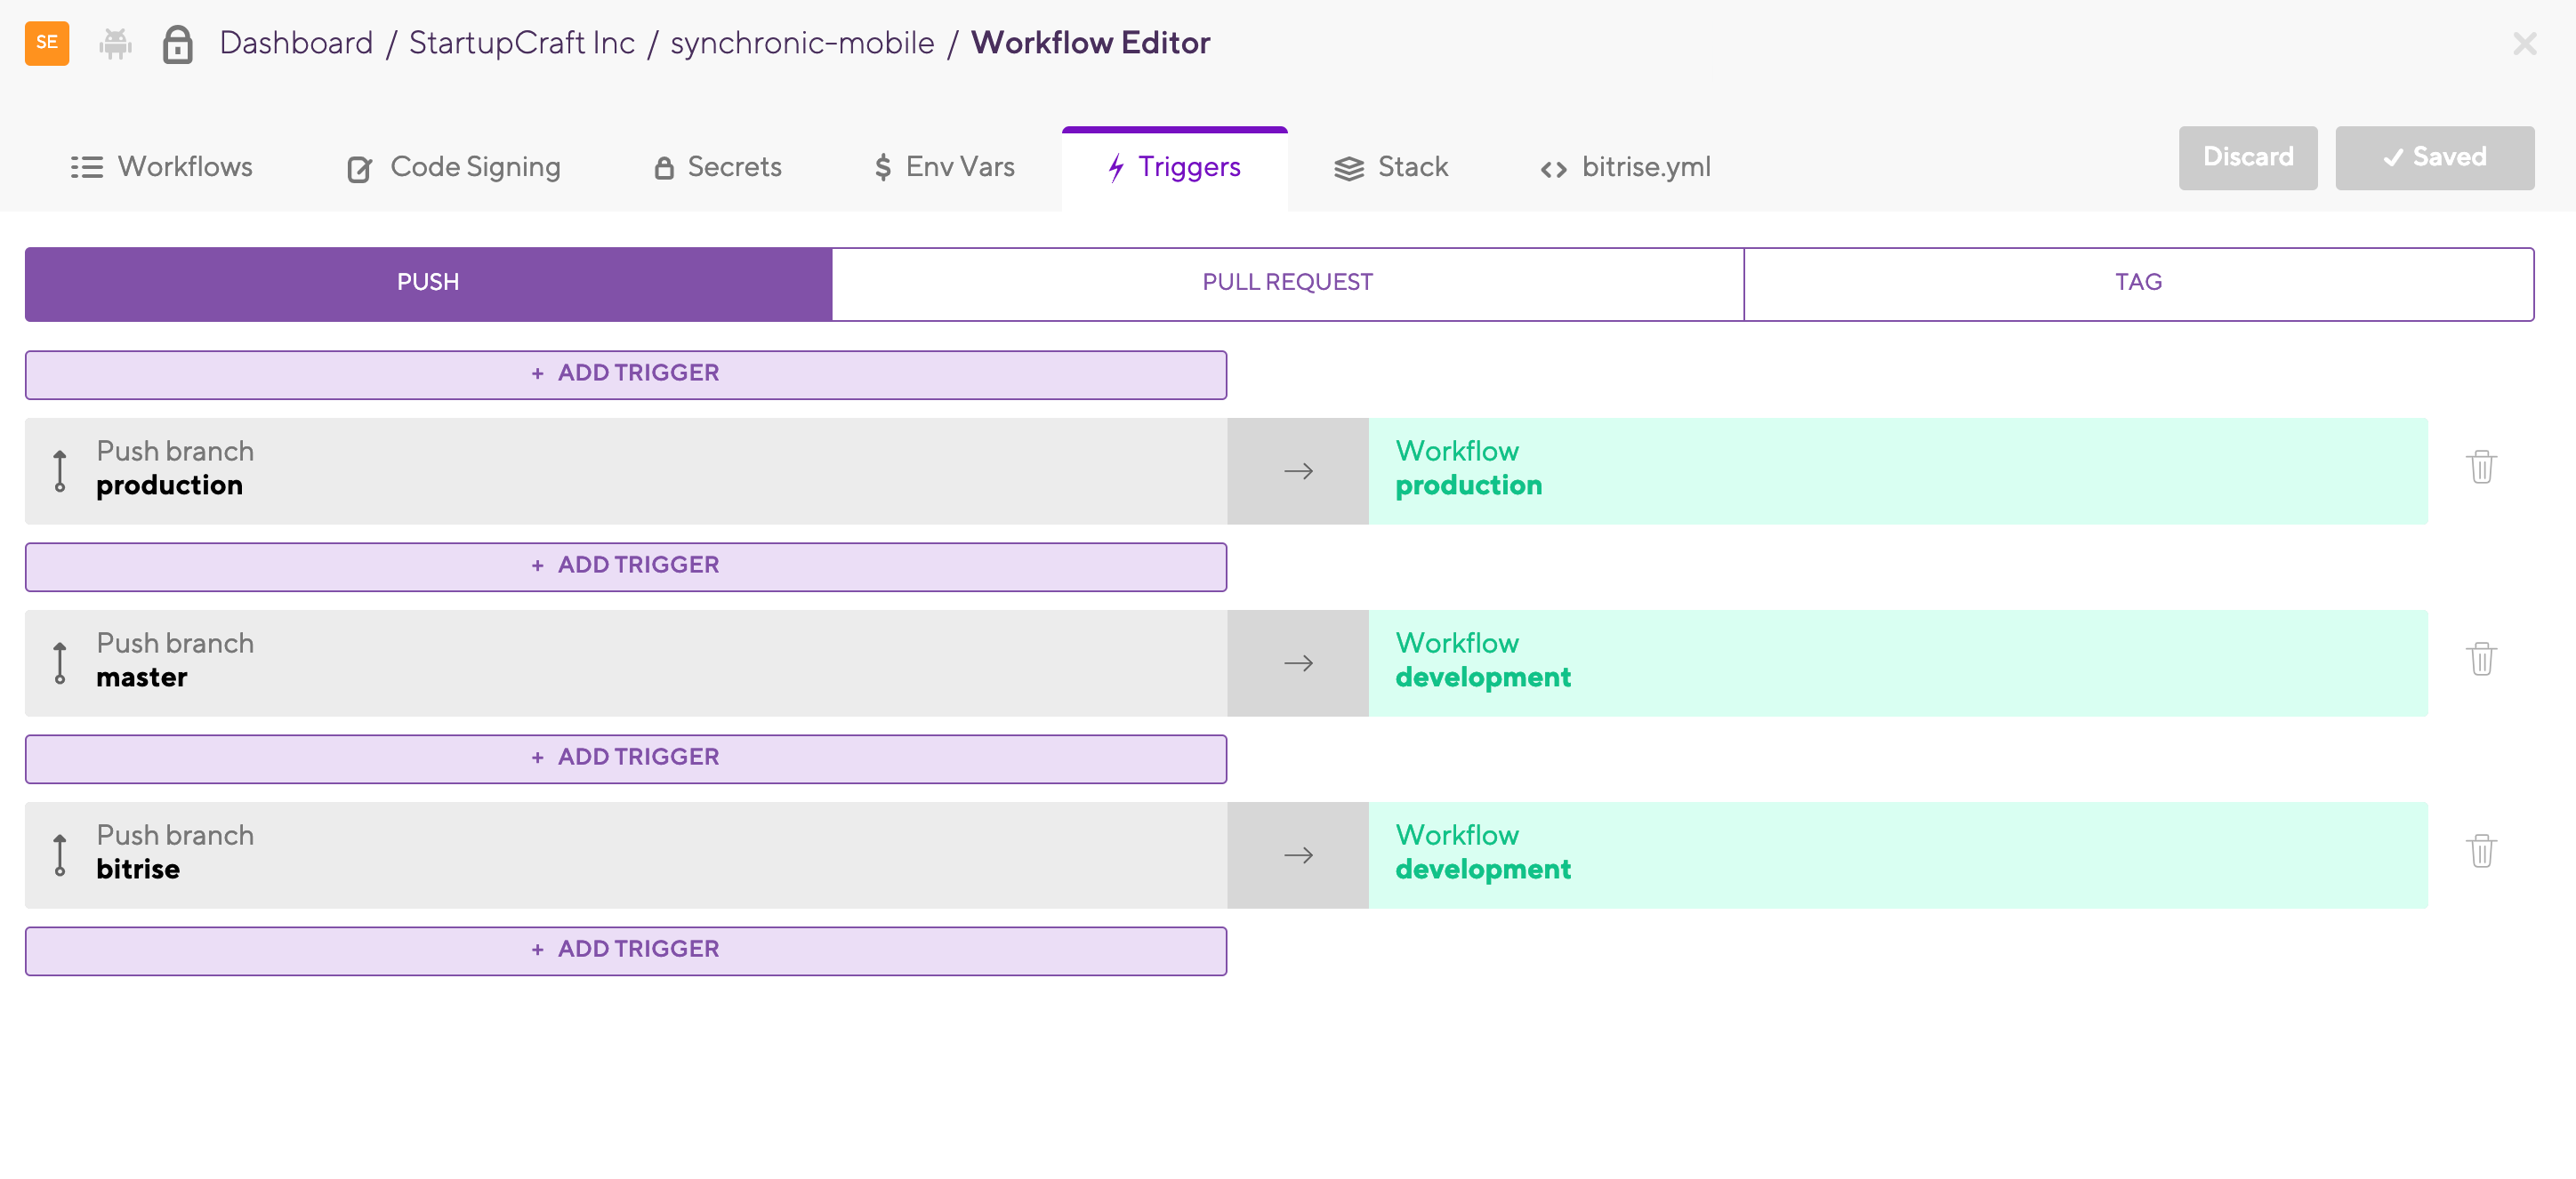The width and height of the screenshot is (2576, 1179).
Task: Open the Dashboard breadcrumb link
Action: click(296, 42)
